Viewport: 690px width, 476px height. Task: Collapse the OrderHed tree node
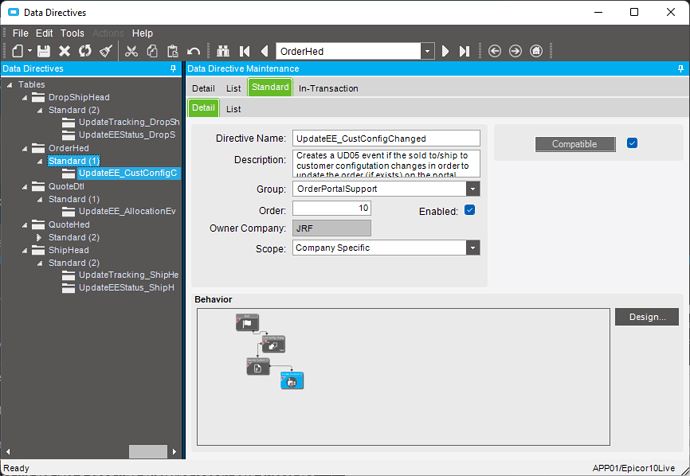[x=25, y=149]
